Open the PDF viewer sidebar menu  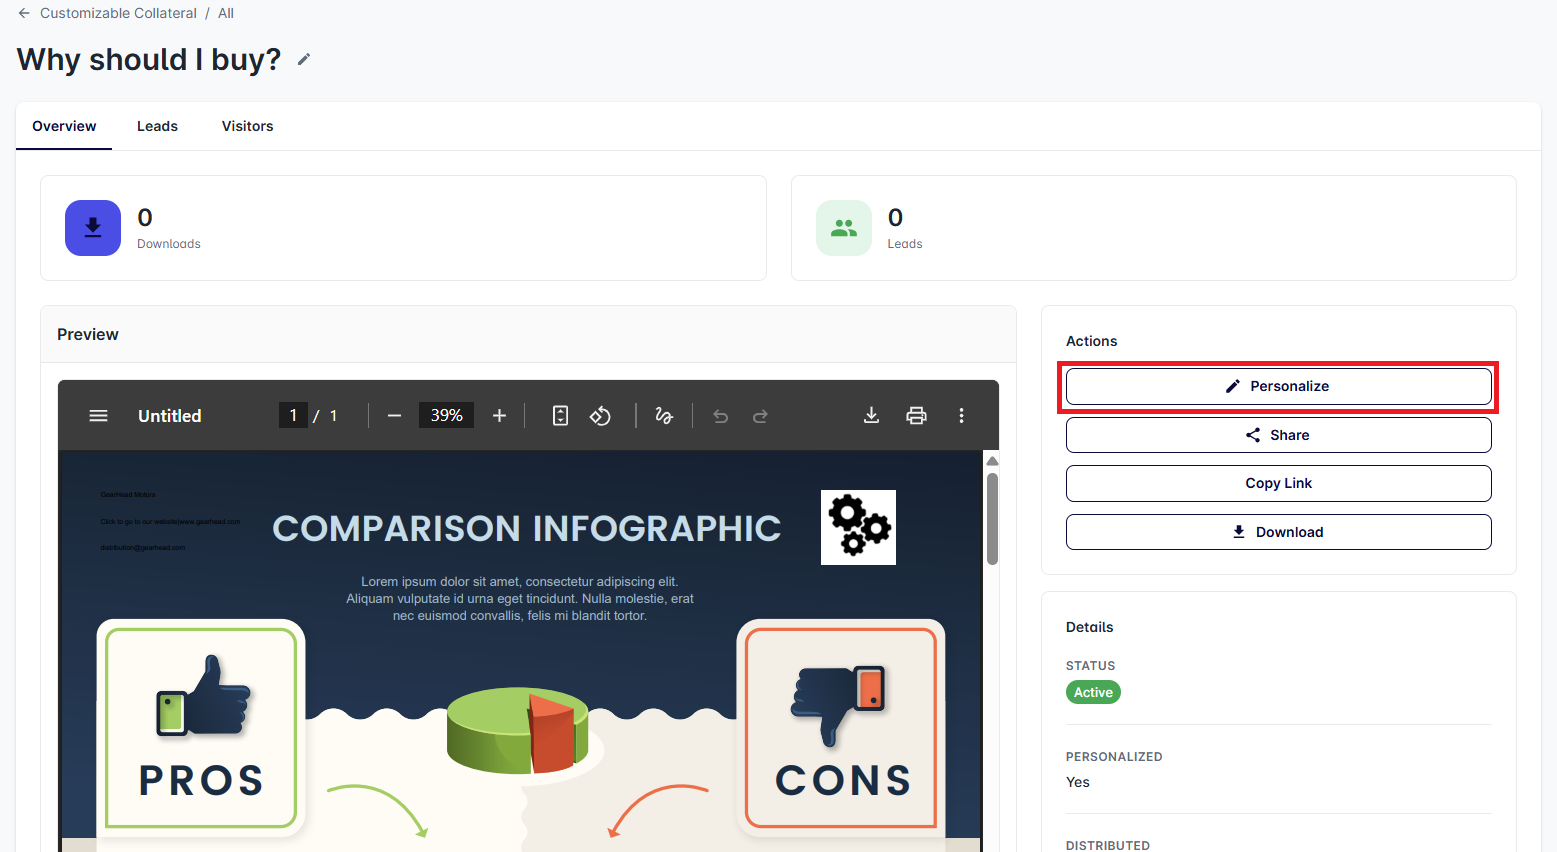point(98,416)
